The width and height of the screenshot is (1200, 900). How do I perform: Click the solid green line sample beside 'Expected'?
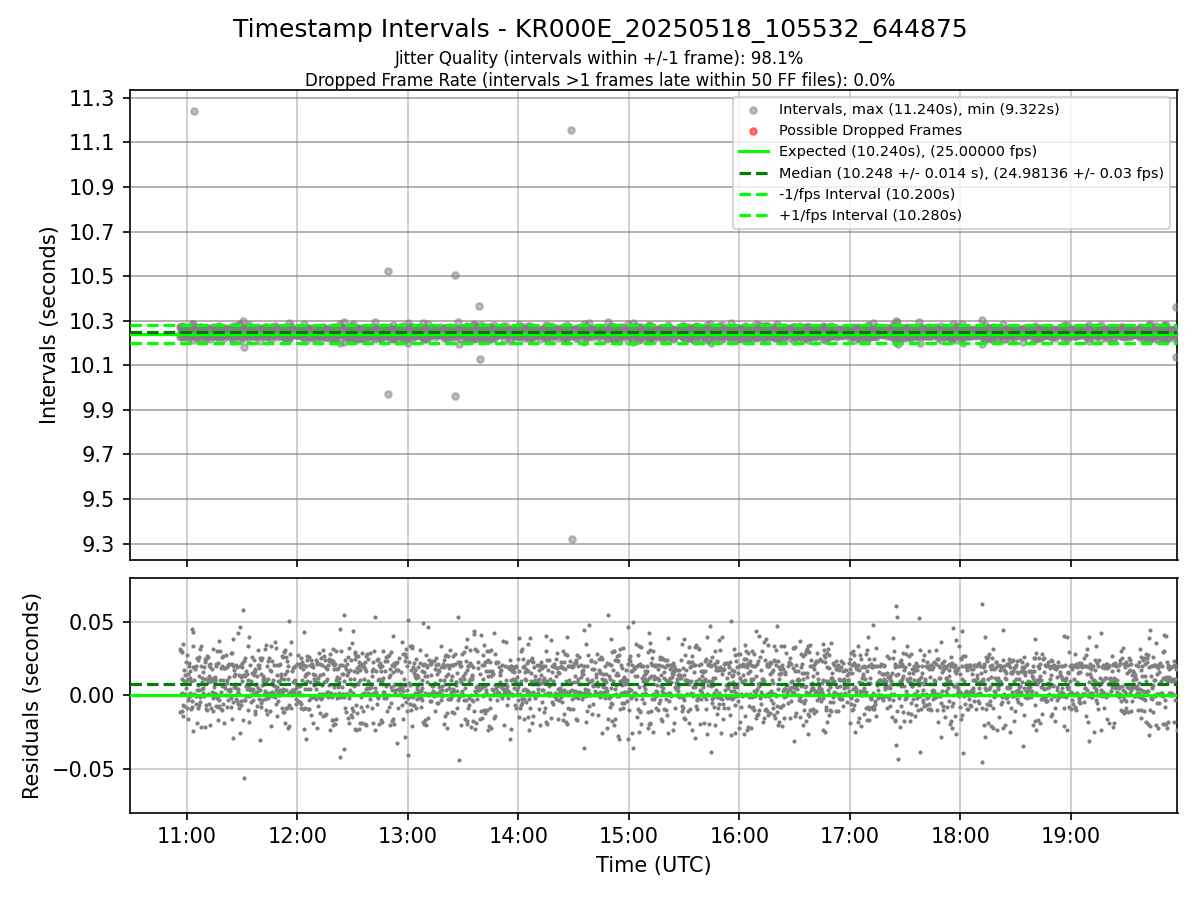754,152
